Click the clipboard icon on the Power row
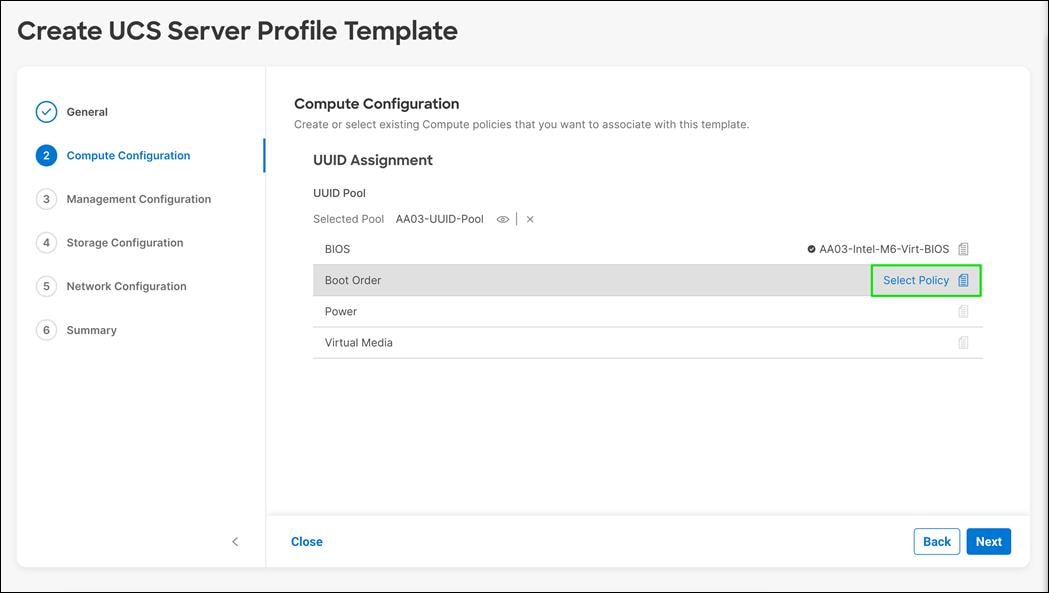 [963, 311]
